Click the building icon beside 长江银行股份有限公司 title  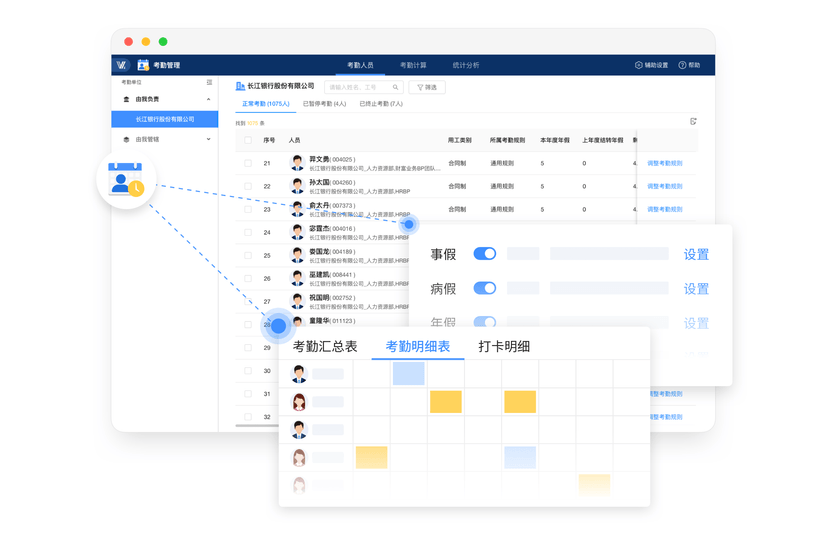(240, 86)
